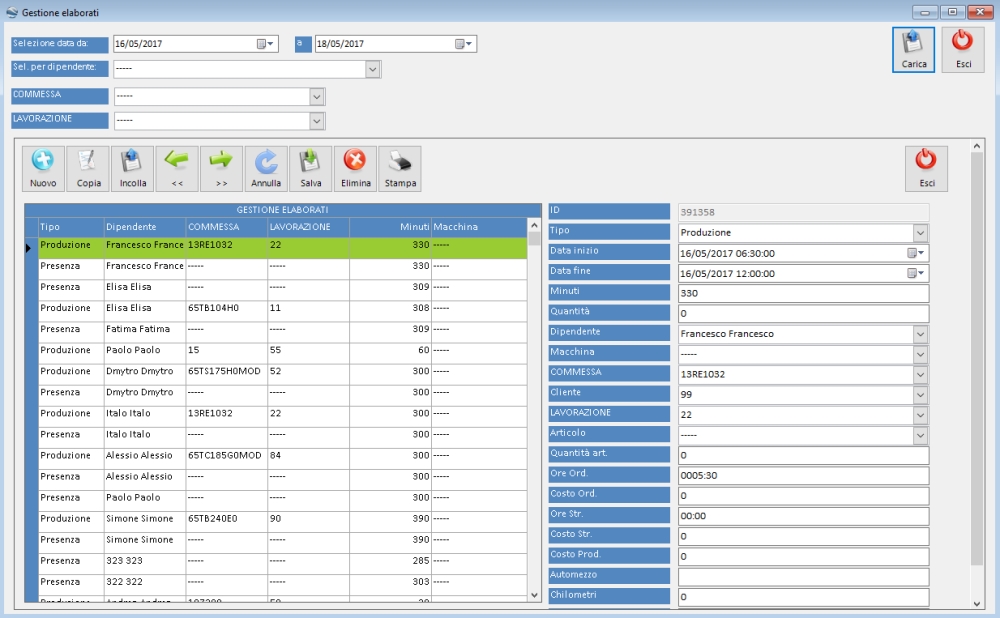This screenshot has width=1000, height=618.
Task: Click the empty Automezzo field
Action: [803, 577]
